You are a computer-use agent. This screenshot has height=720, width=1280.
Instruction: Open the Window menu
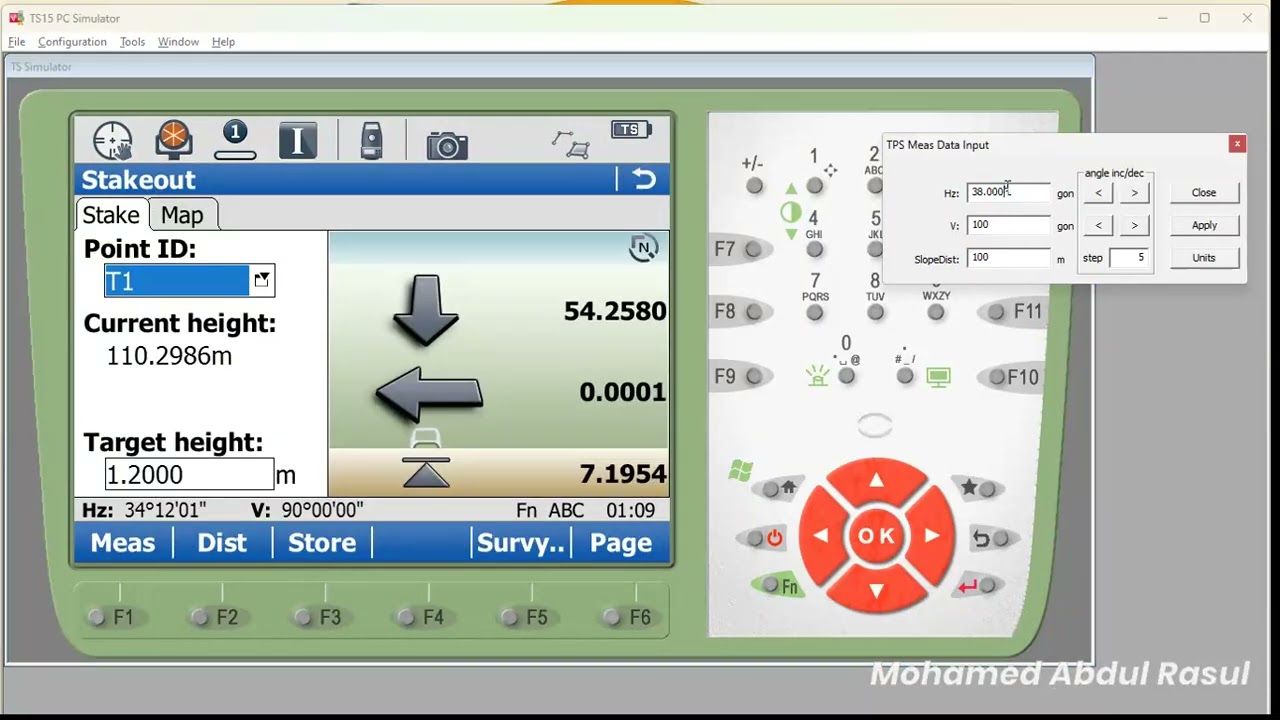tap(178, 42)
